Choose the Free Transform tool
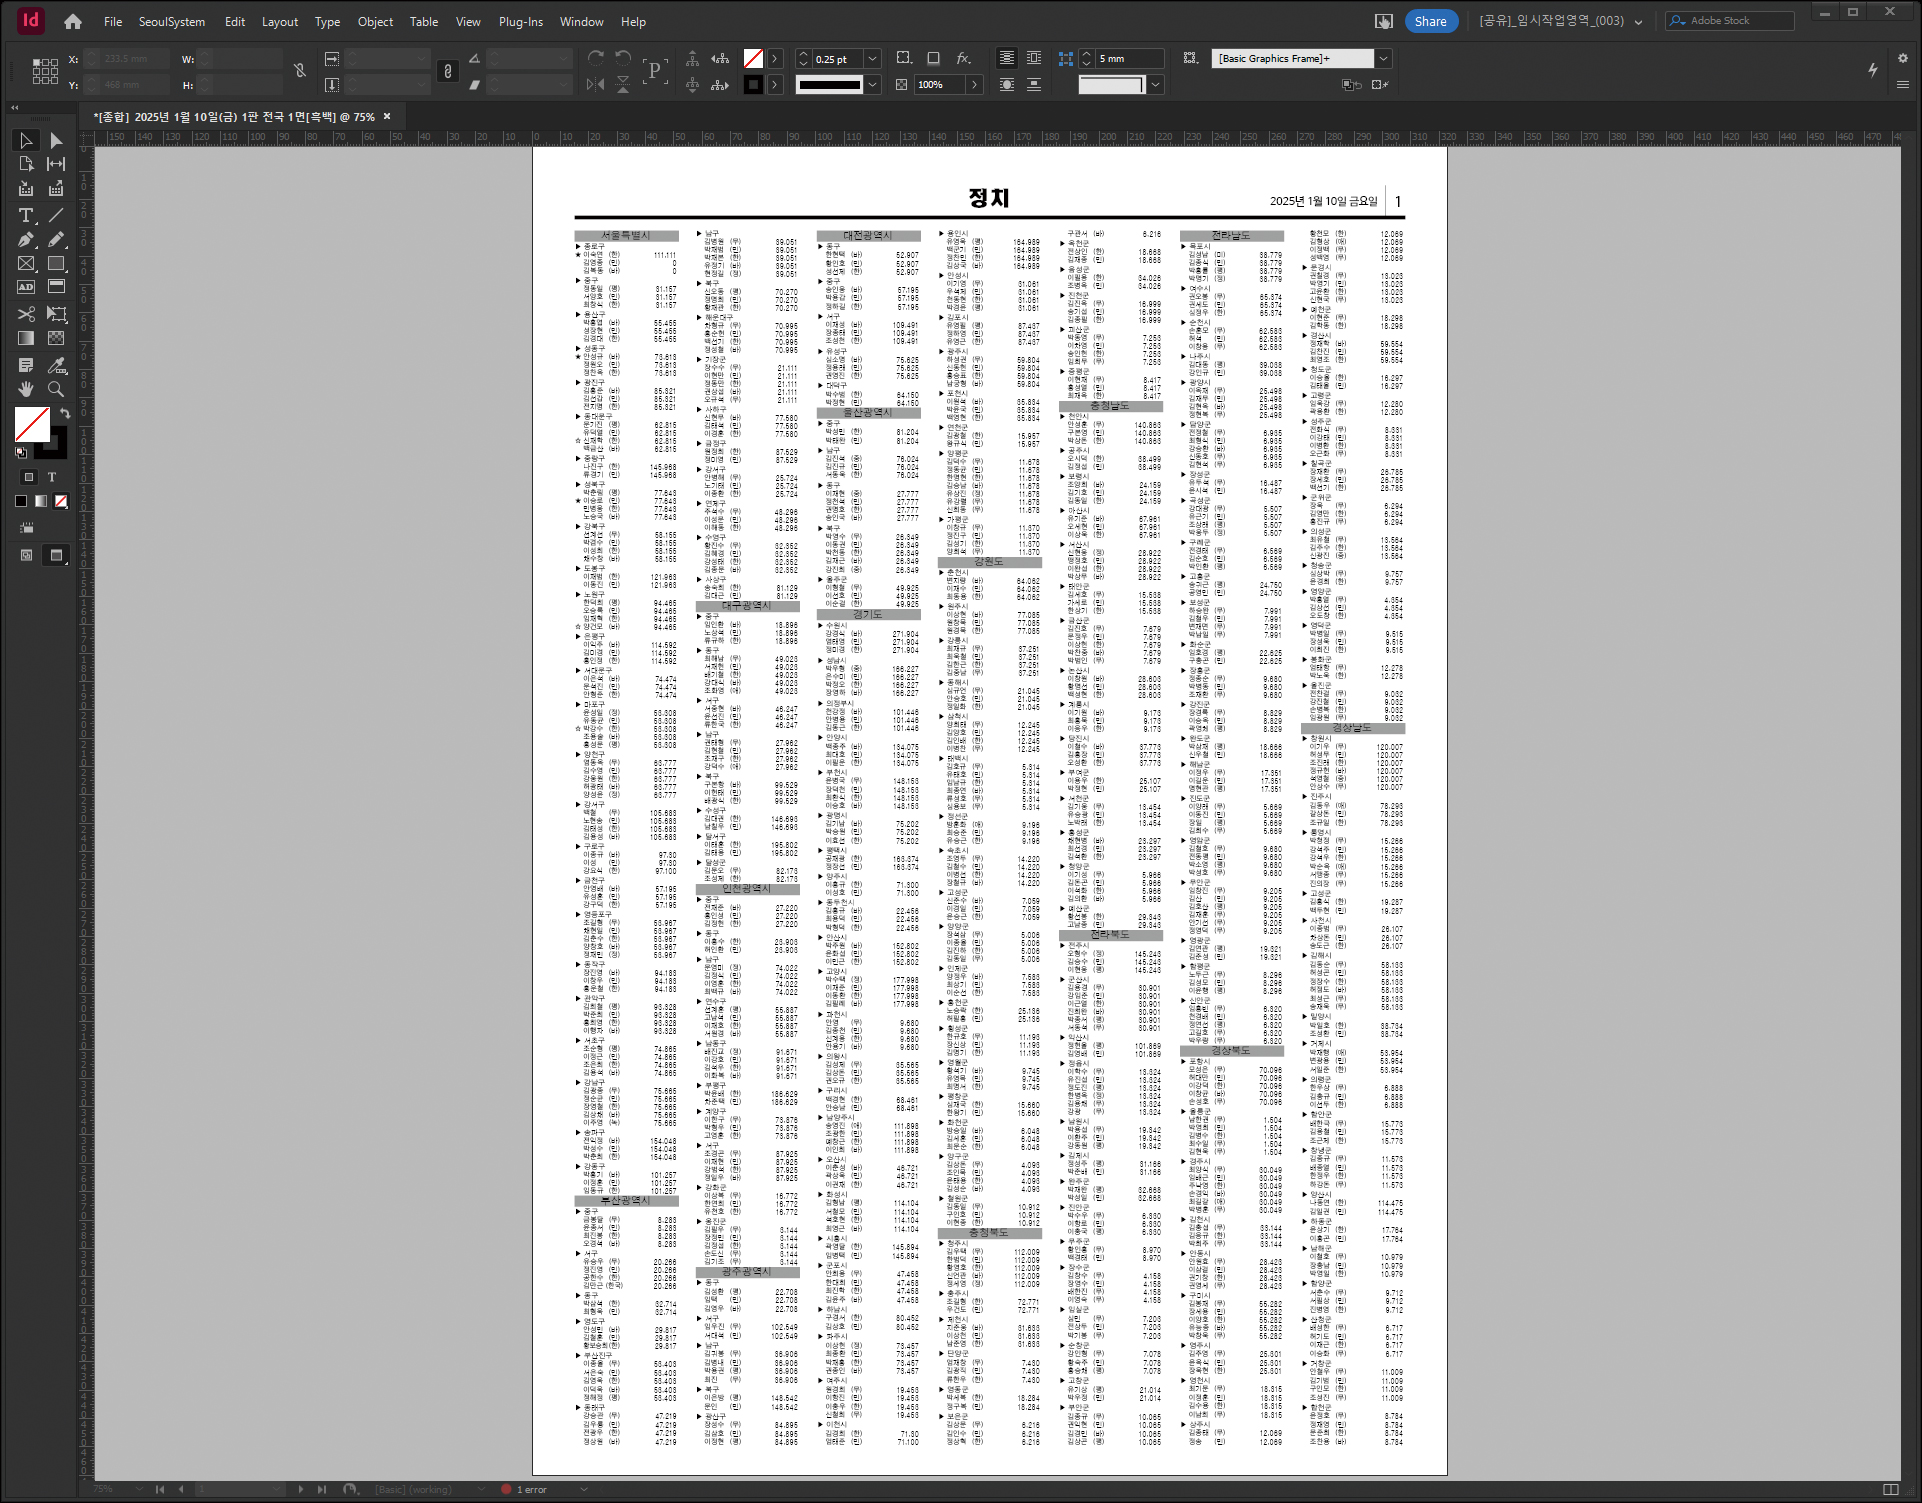 coord(56,314)
